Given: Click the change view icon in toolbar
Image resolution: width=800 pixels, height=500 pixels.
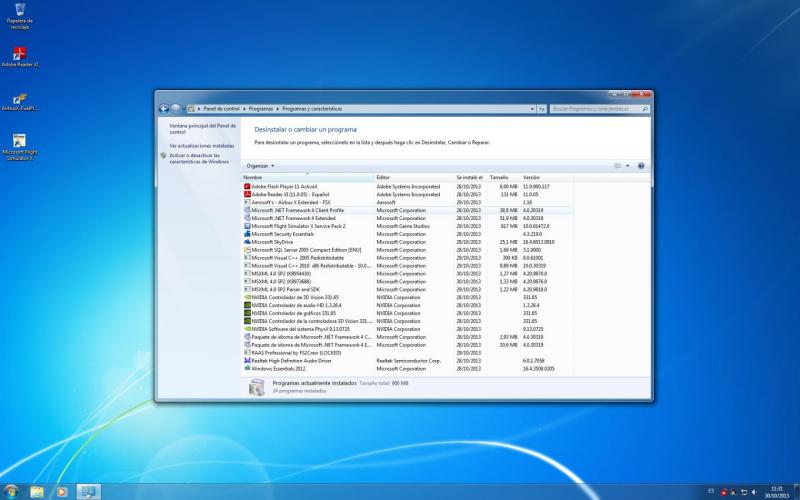Looking at the screenshot, I should pyautogui.click(x=618, y=166).
